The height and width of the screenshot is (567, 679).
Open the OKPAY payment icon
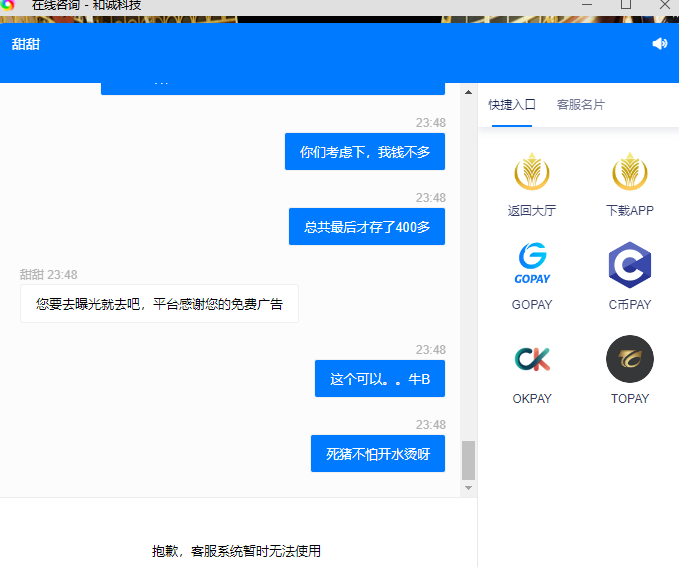tap(531, 359)
